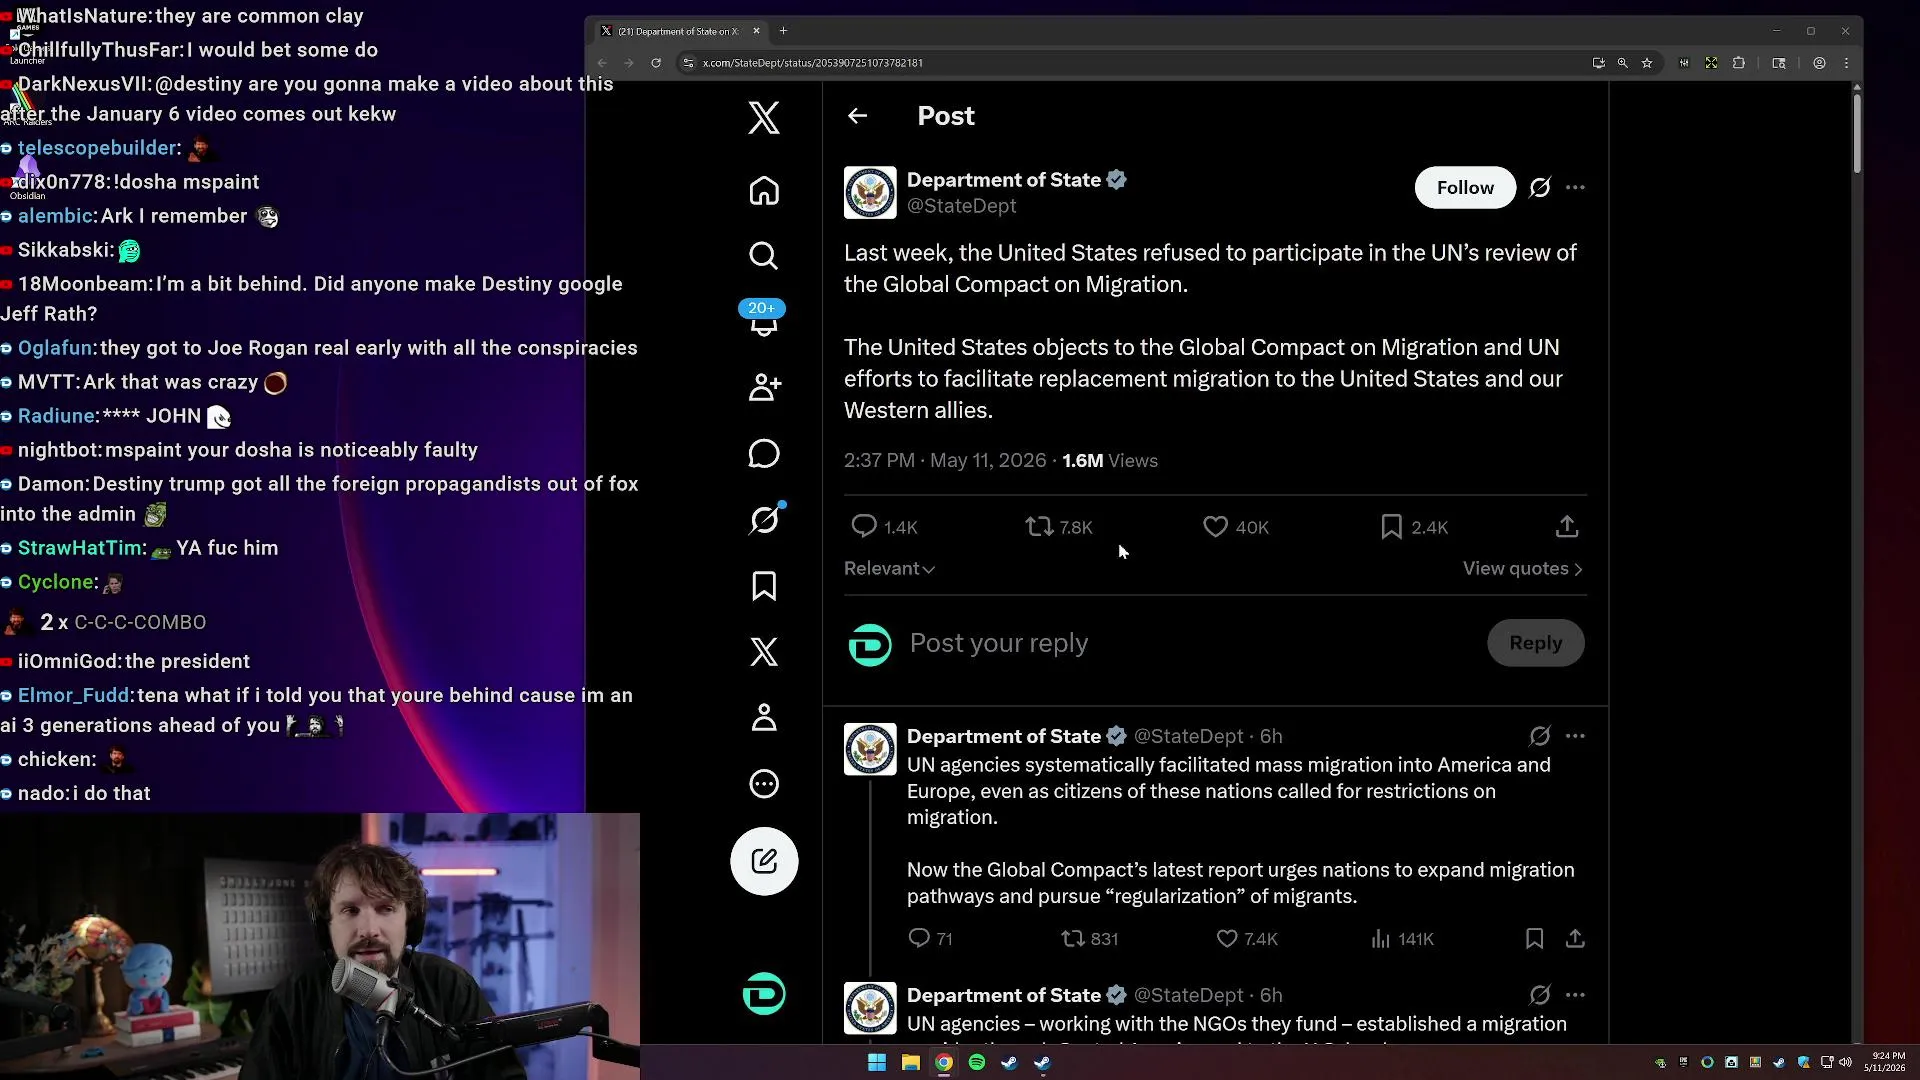
Task: Open more options on the main post
Action: pyautogui.click(x=1575, y=188)
